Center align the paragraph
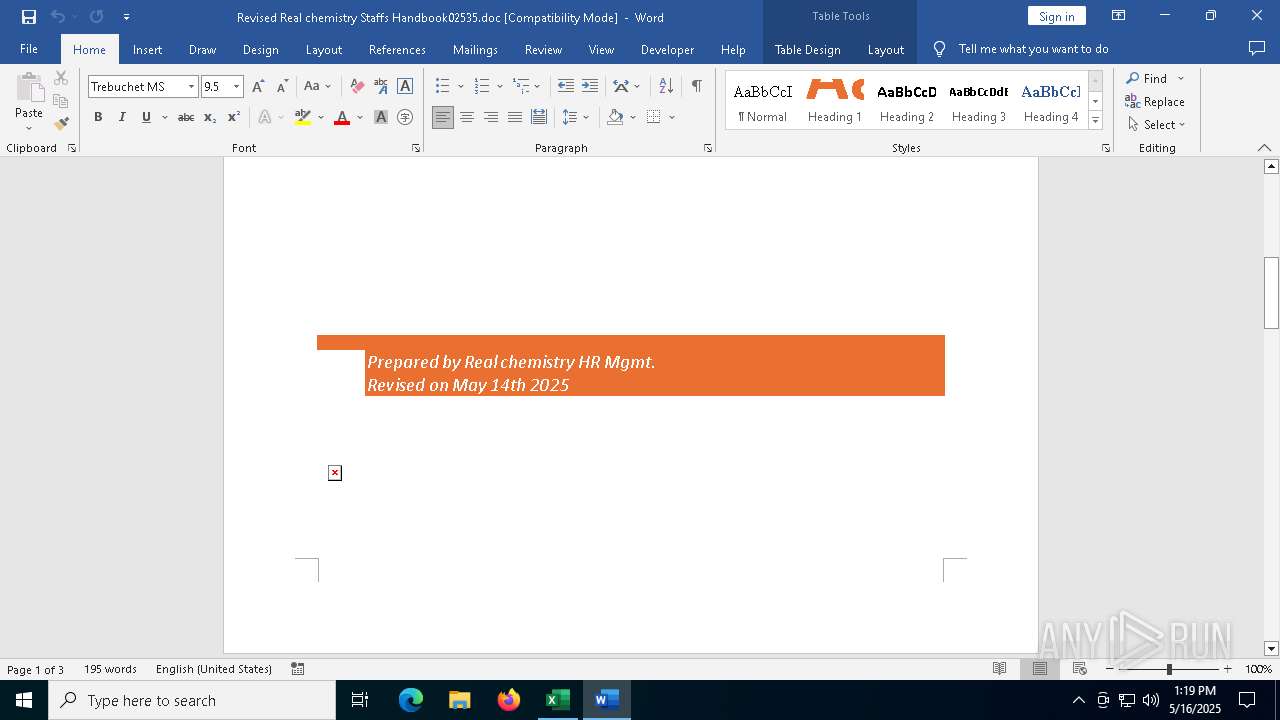 pyautogui.click(x=467, y=117)
